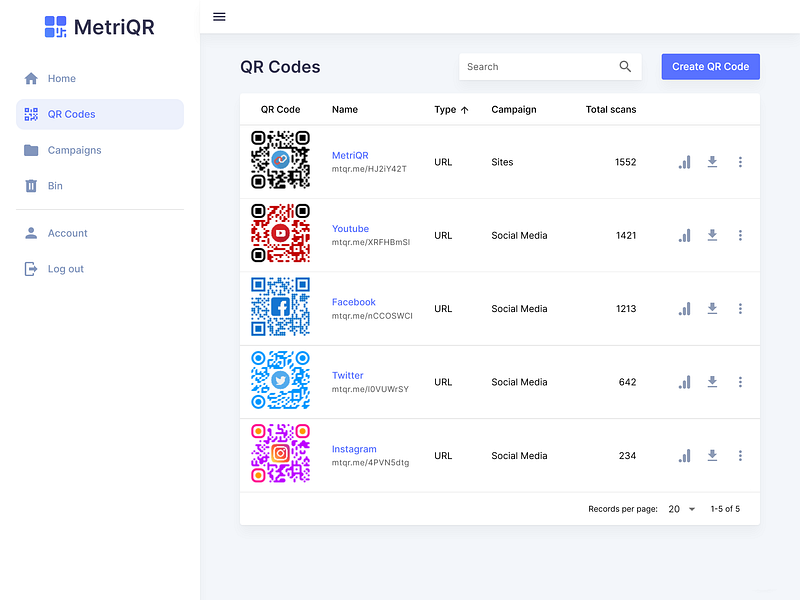The width and height of the screenshot is (800, 600).
Task: Click the 1-5 of 5 pagination text
Action: click(725, 509)
